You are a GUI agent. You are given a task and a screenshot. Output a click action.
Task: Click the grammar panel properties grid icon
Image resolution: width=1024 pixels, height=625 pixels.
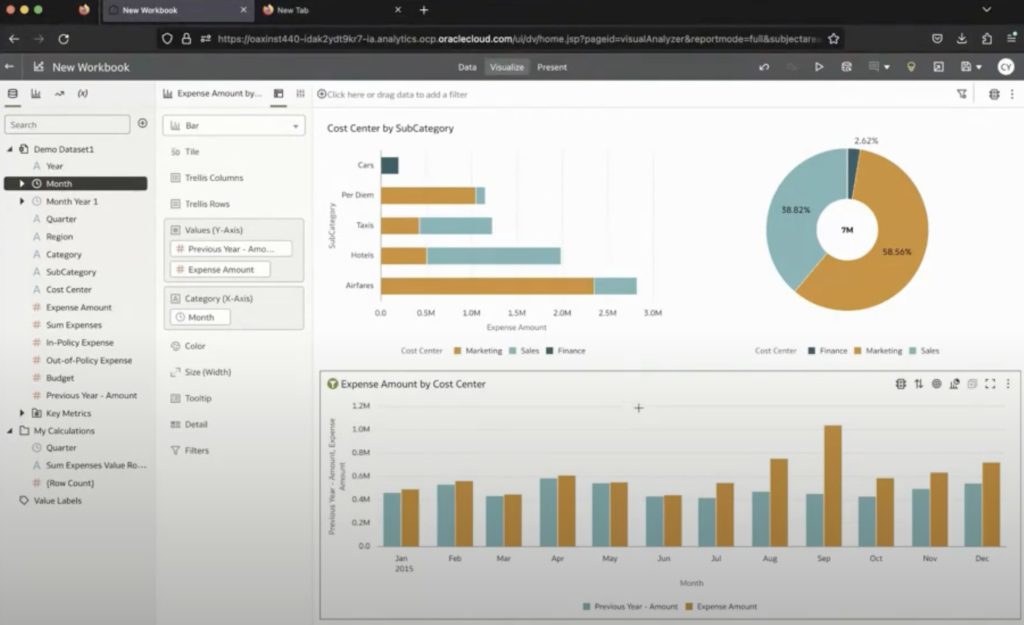300,93
